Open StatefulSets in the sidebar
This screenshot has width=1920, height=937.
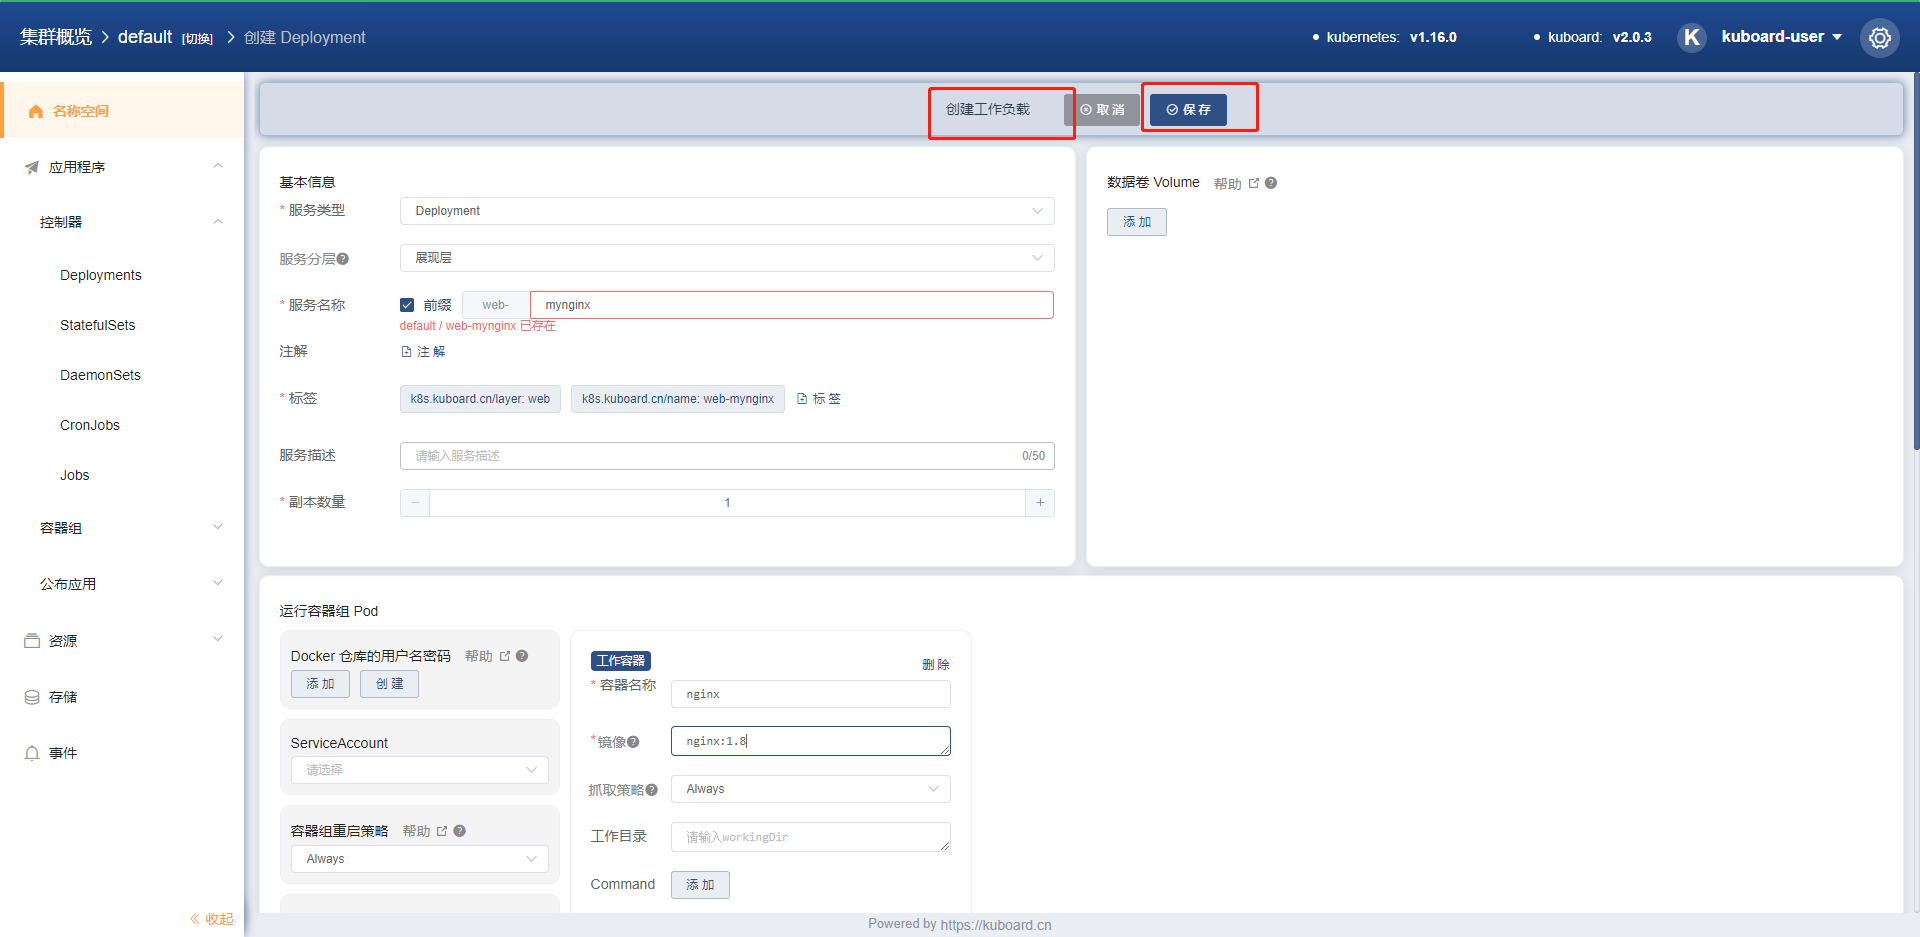98,325
